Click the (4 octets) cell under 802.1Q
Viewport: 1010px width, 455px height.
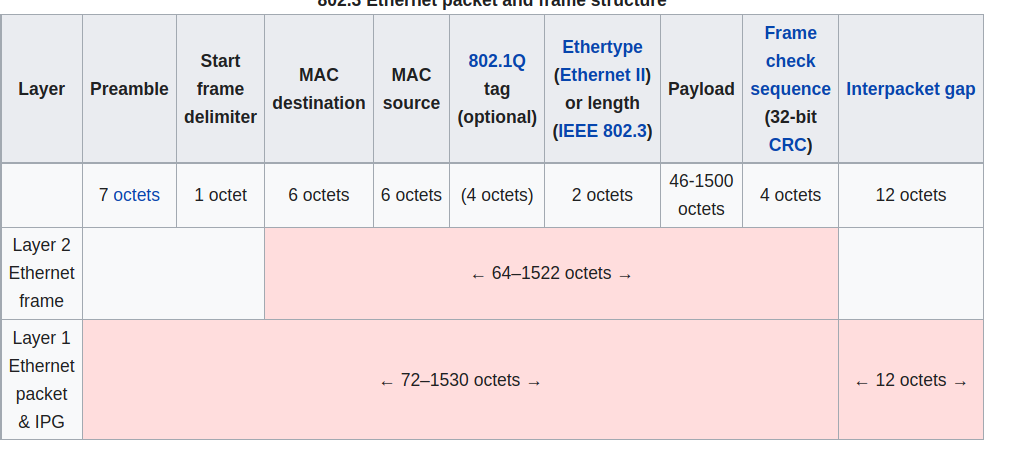pyautogui.click(x=497, y=195)
